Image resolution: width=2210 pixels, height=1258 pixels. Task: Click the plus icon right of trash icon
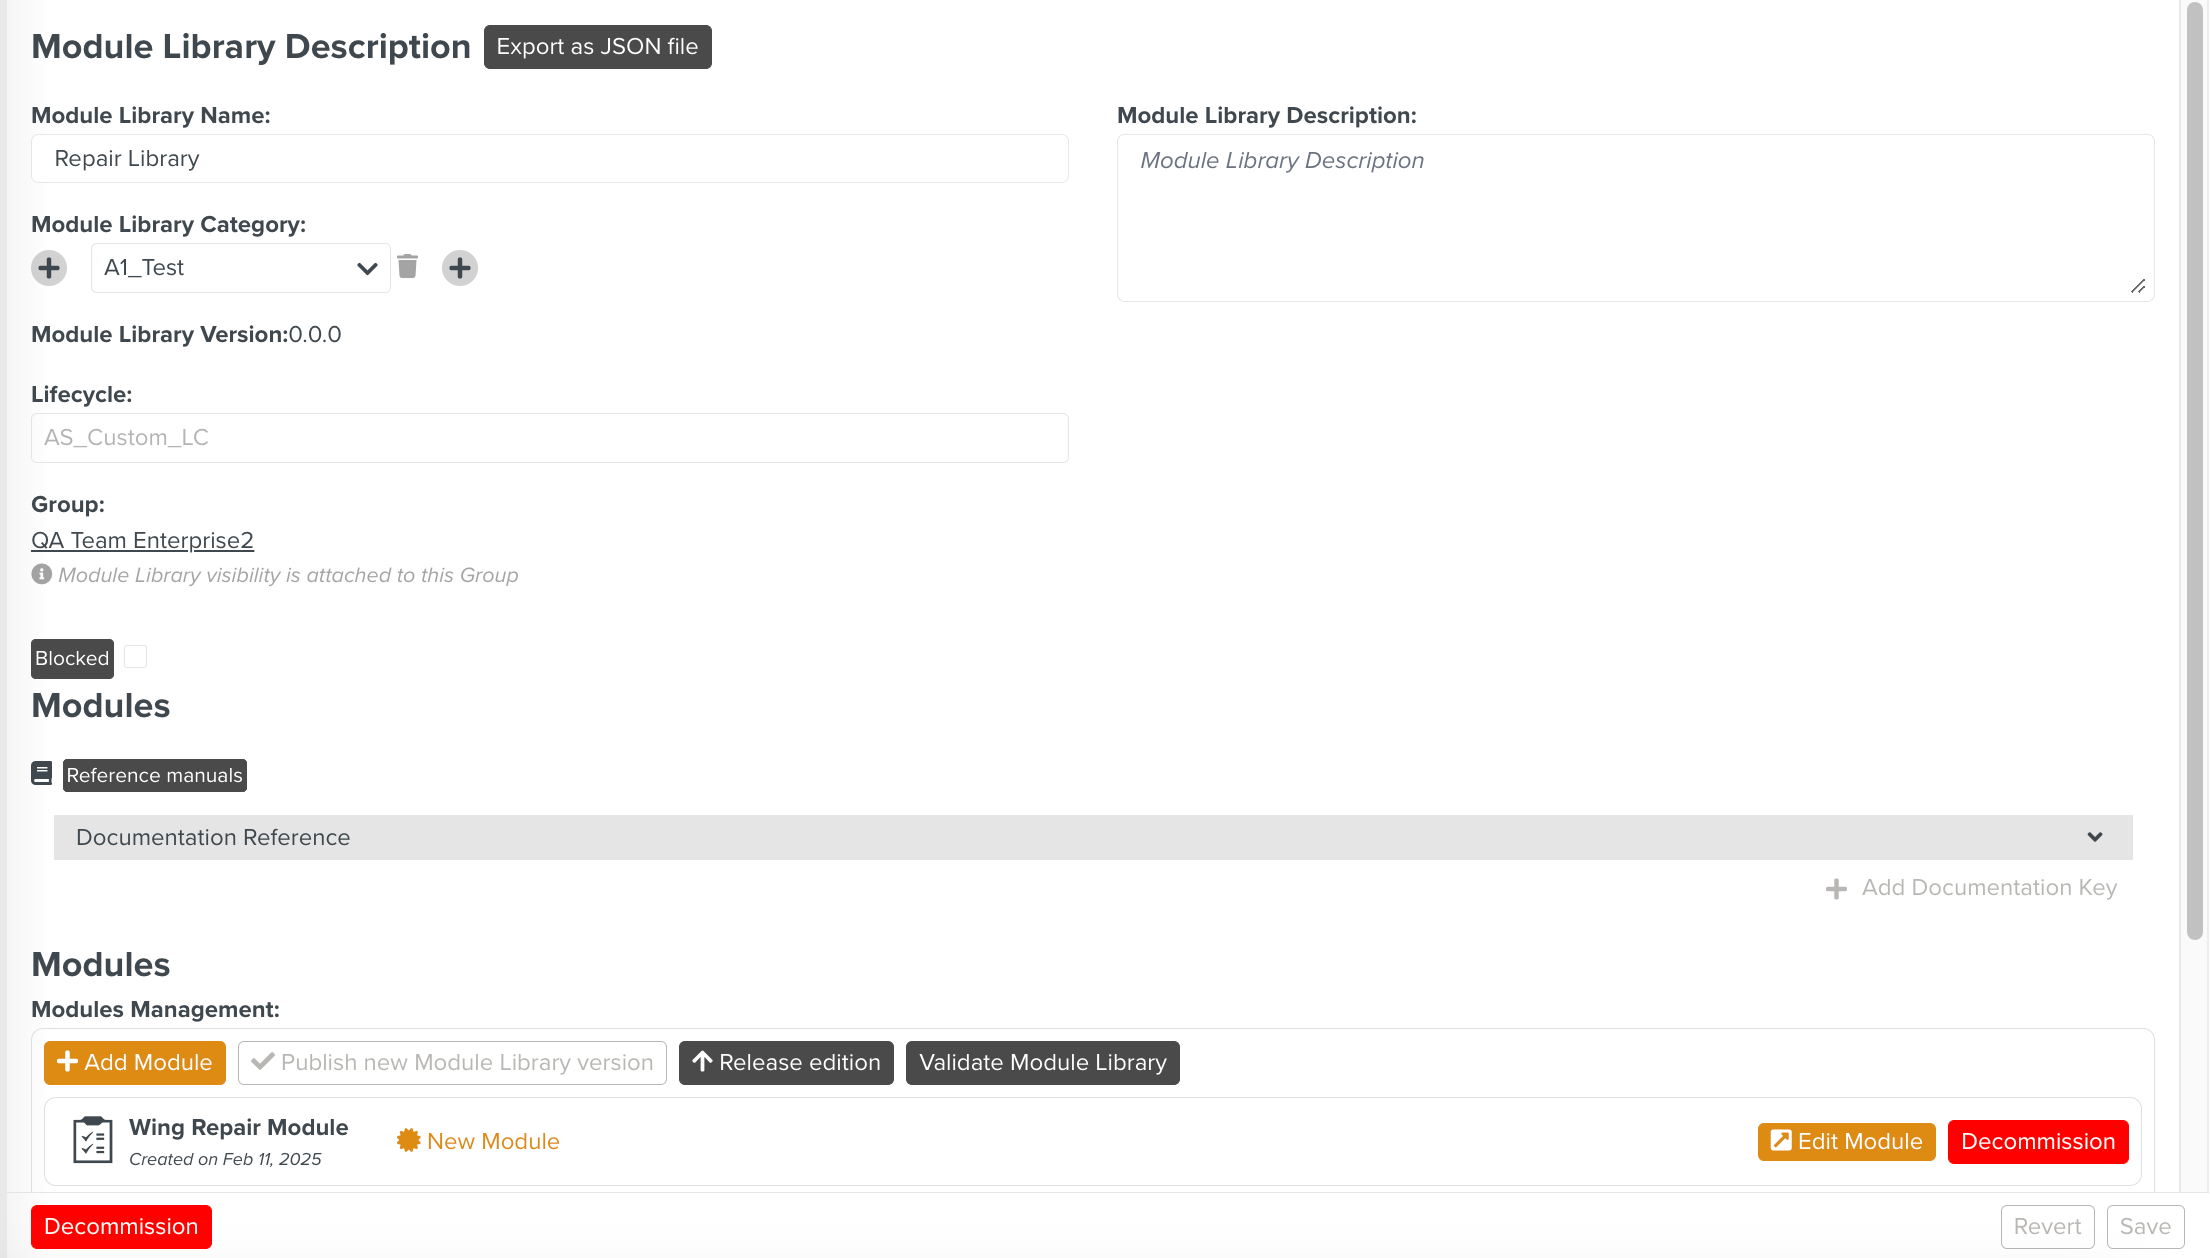[x=460, y=268]
